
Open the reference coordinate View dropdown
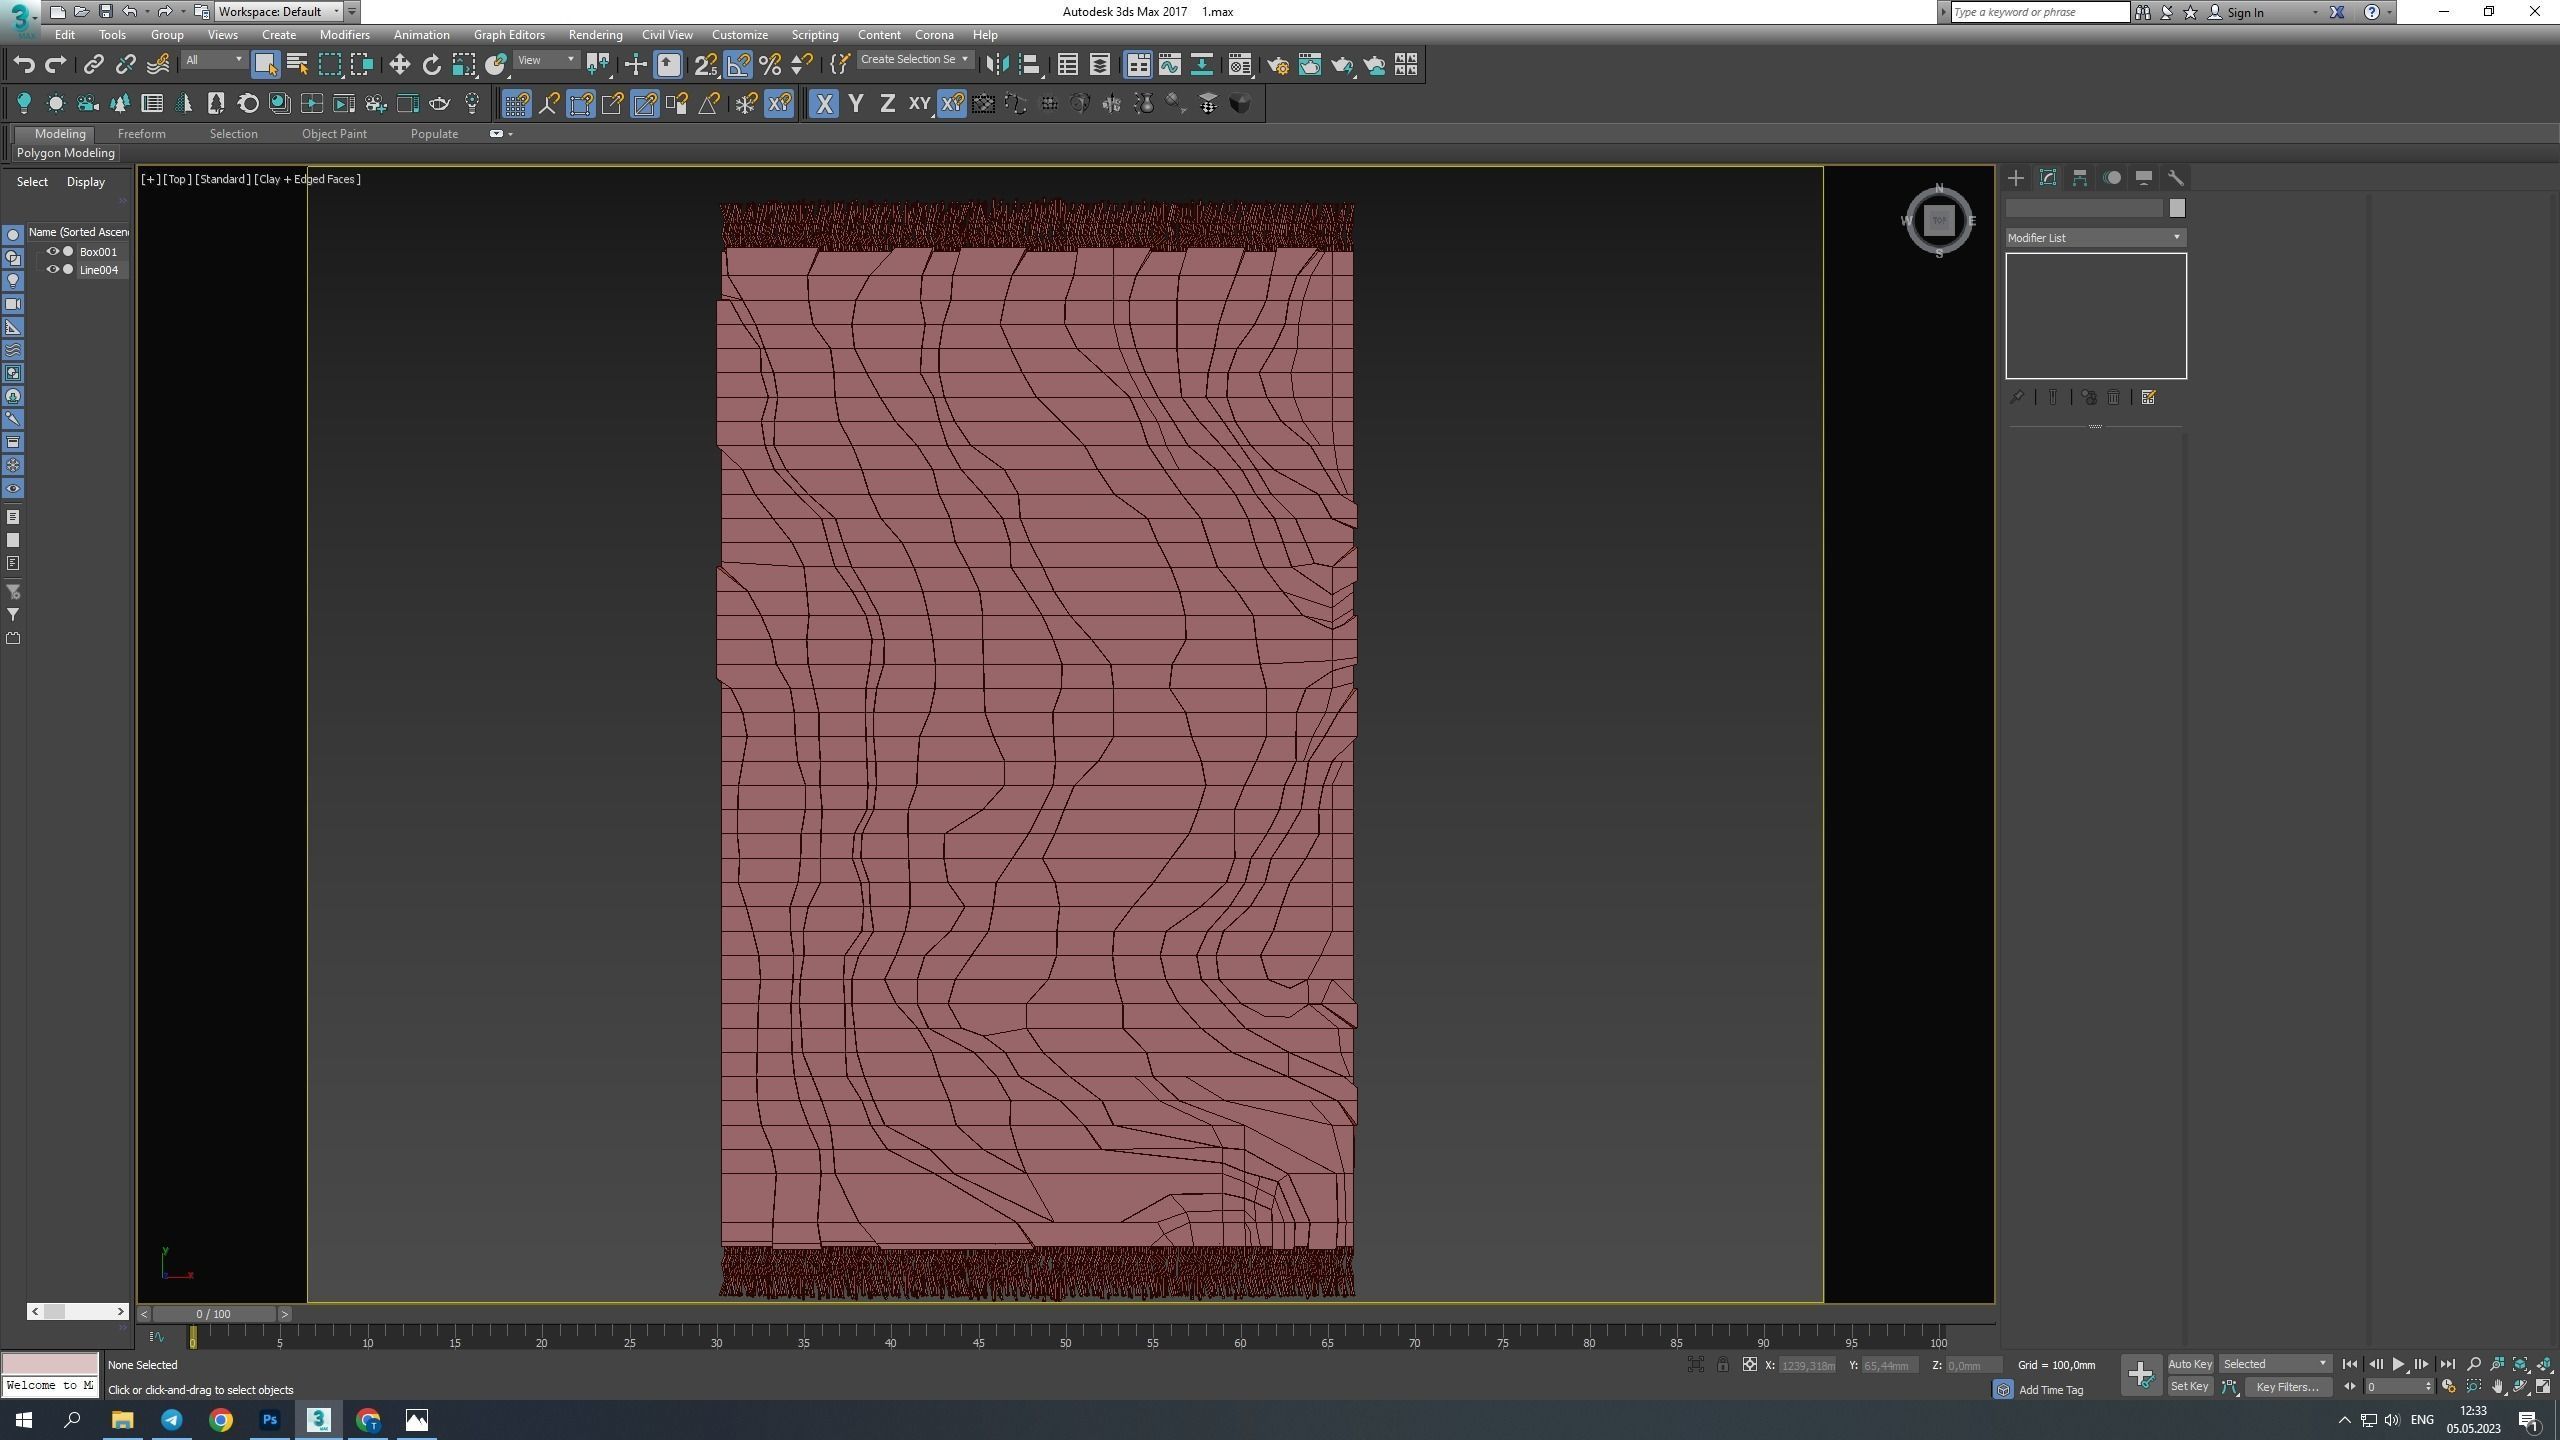point(546,61)
